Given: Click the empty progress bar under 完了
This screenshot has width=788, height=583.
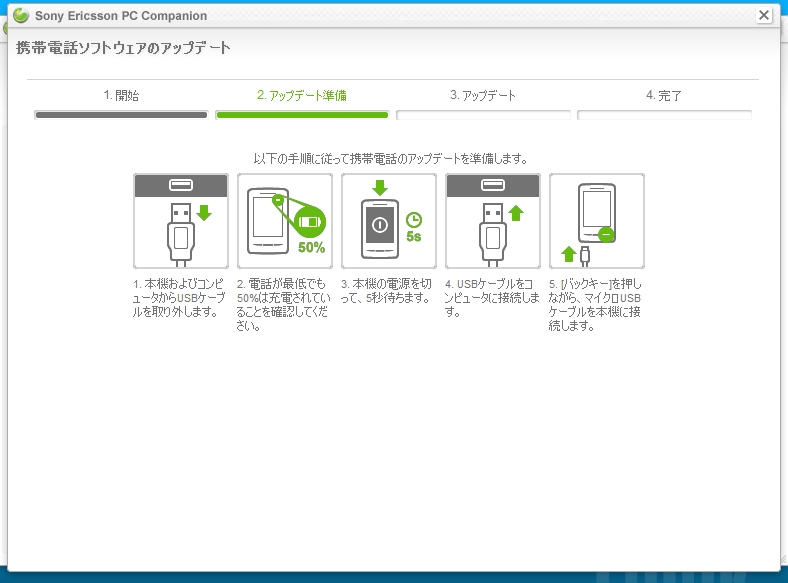Looking at the screenshot, I should click(x=664, y=115).
